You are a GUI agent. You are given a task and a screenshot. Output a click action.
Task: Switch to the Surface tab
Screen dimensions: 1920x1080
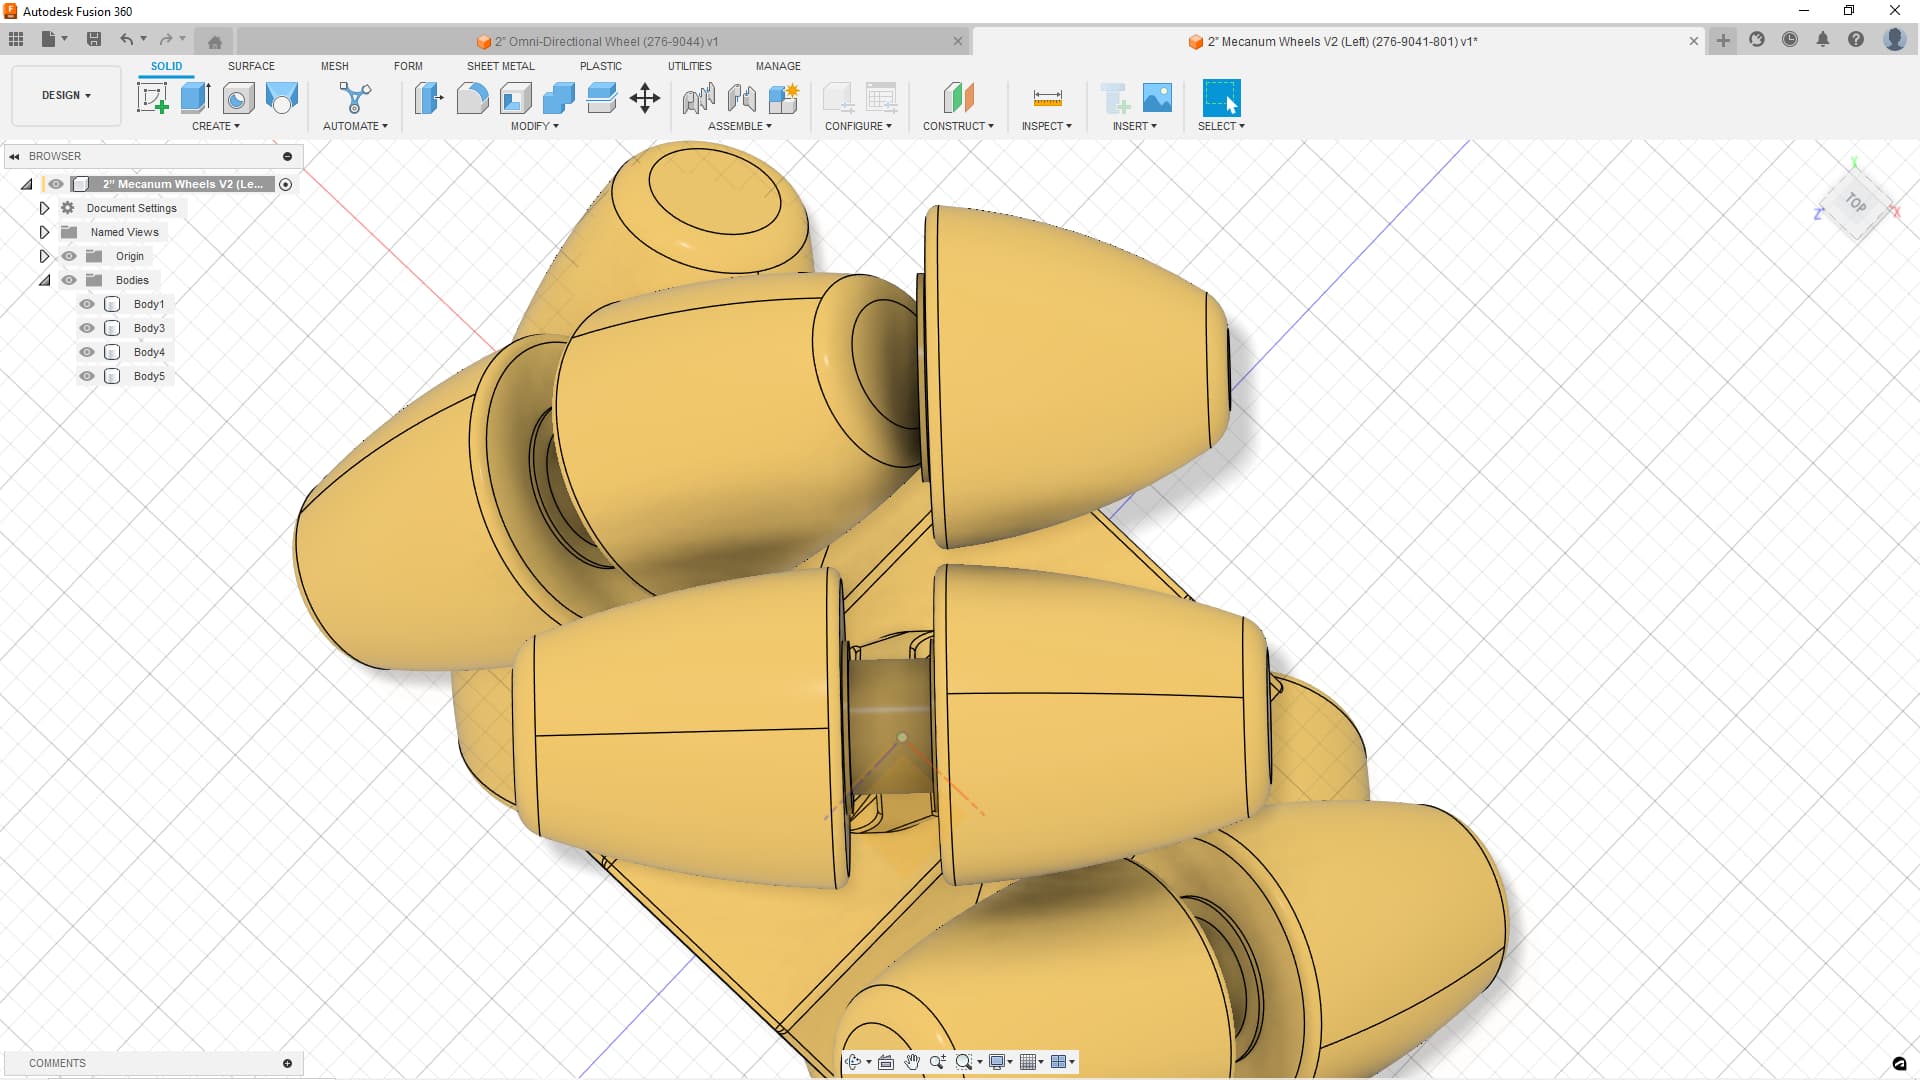[x=251, y=66]
